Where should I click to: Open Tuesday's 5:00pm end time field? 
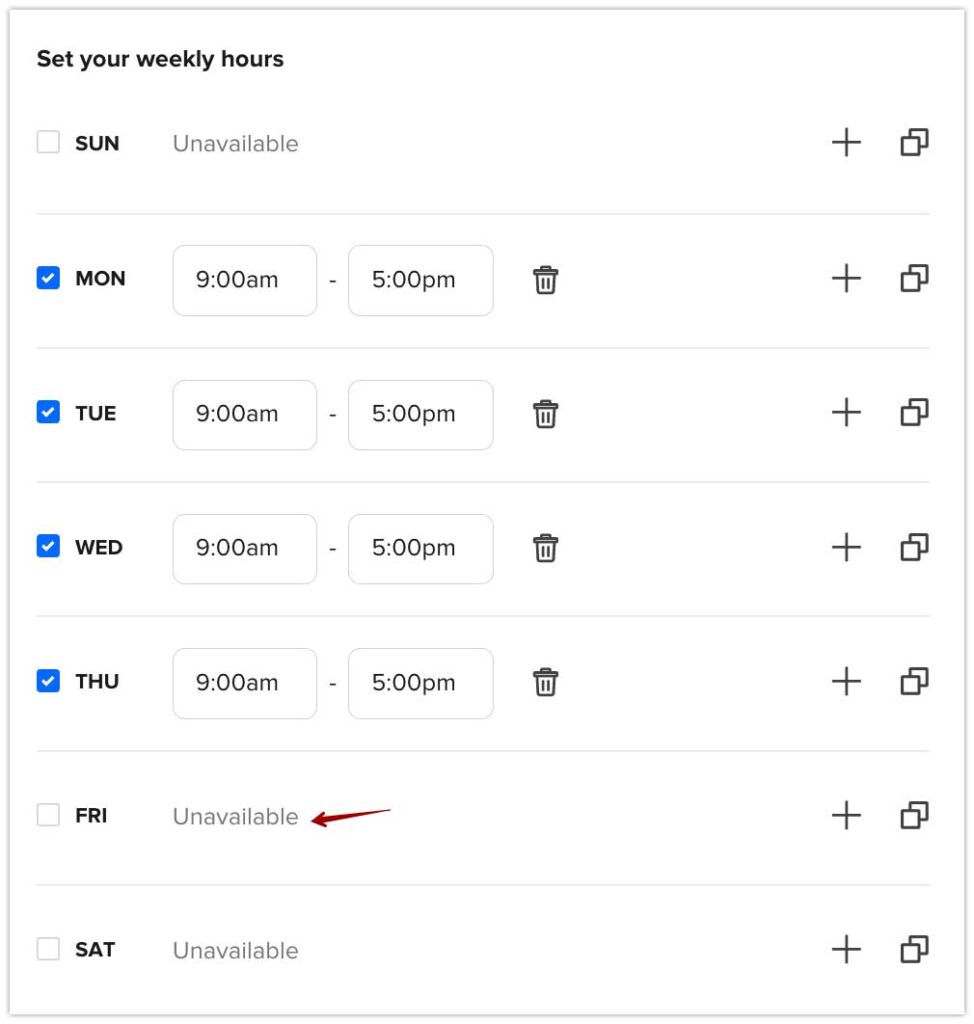click(421, 415)
